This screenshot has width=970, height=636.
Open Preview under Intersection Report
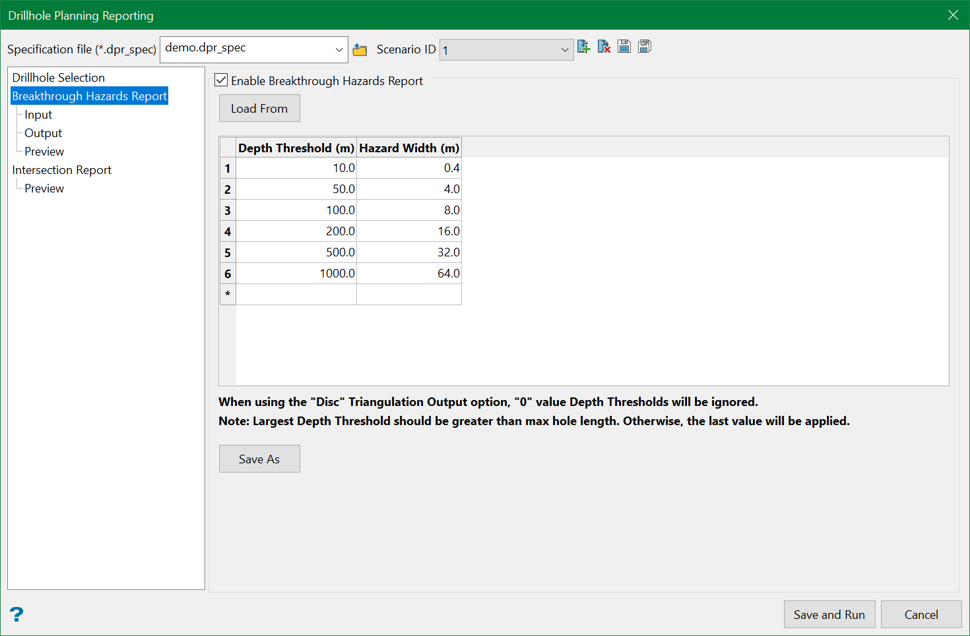(x=44, y=188)
